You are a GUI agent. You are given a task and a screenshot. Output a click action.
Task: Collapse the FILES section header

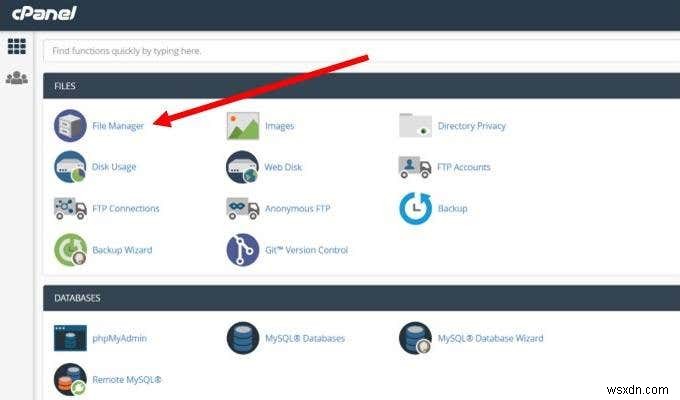coord(361,86)
